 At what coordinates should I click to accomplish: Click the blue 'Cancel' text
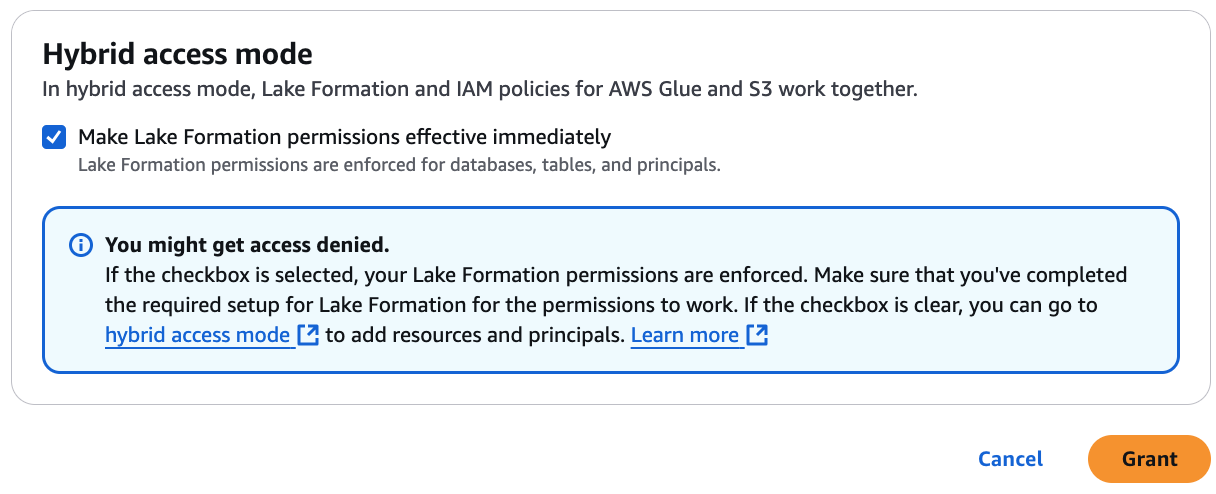1010,459
